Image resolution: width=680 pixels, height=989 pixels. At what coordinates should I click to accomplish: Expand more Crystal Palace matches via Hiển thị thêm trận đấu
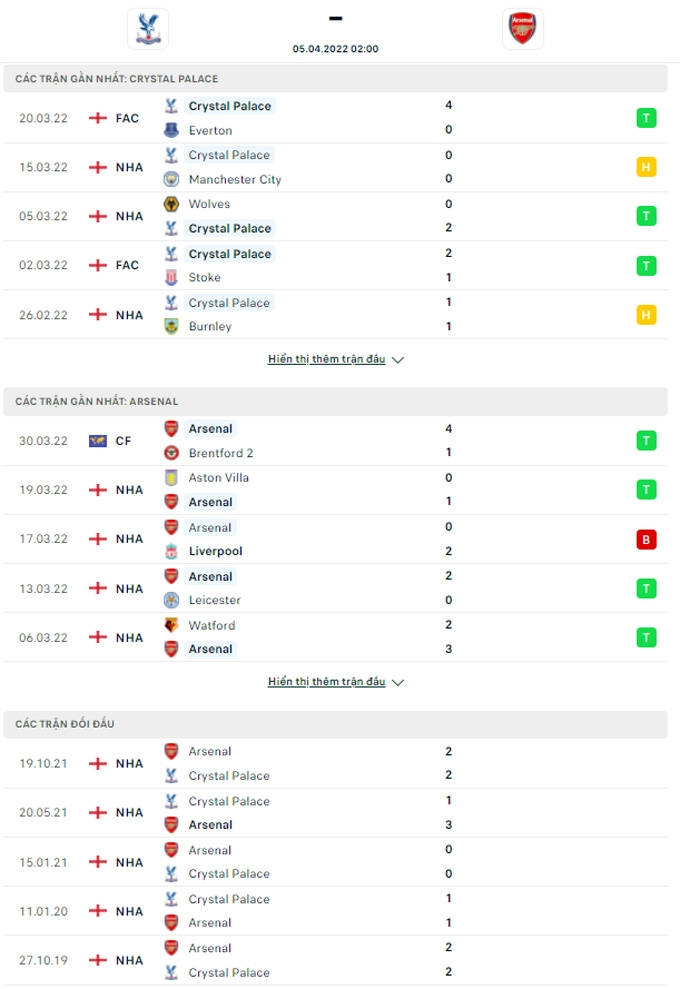click(x=330, y=359)
